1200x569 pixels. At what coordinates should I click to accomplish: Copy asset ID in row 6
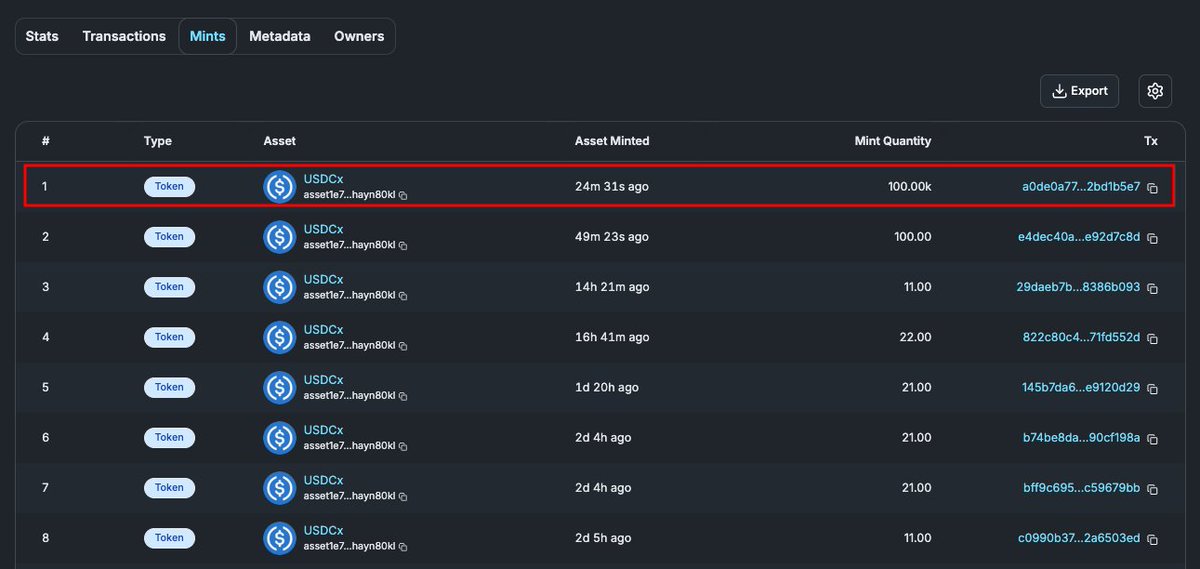[x=403, y=446]
